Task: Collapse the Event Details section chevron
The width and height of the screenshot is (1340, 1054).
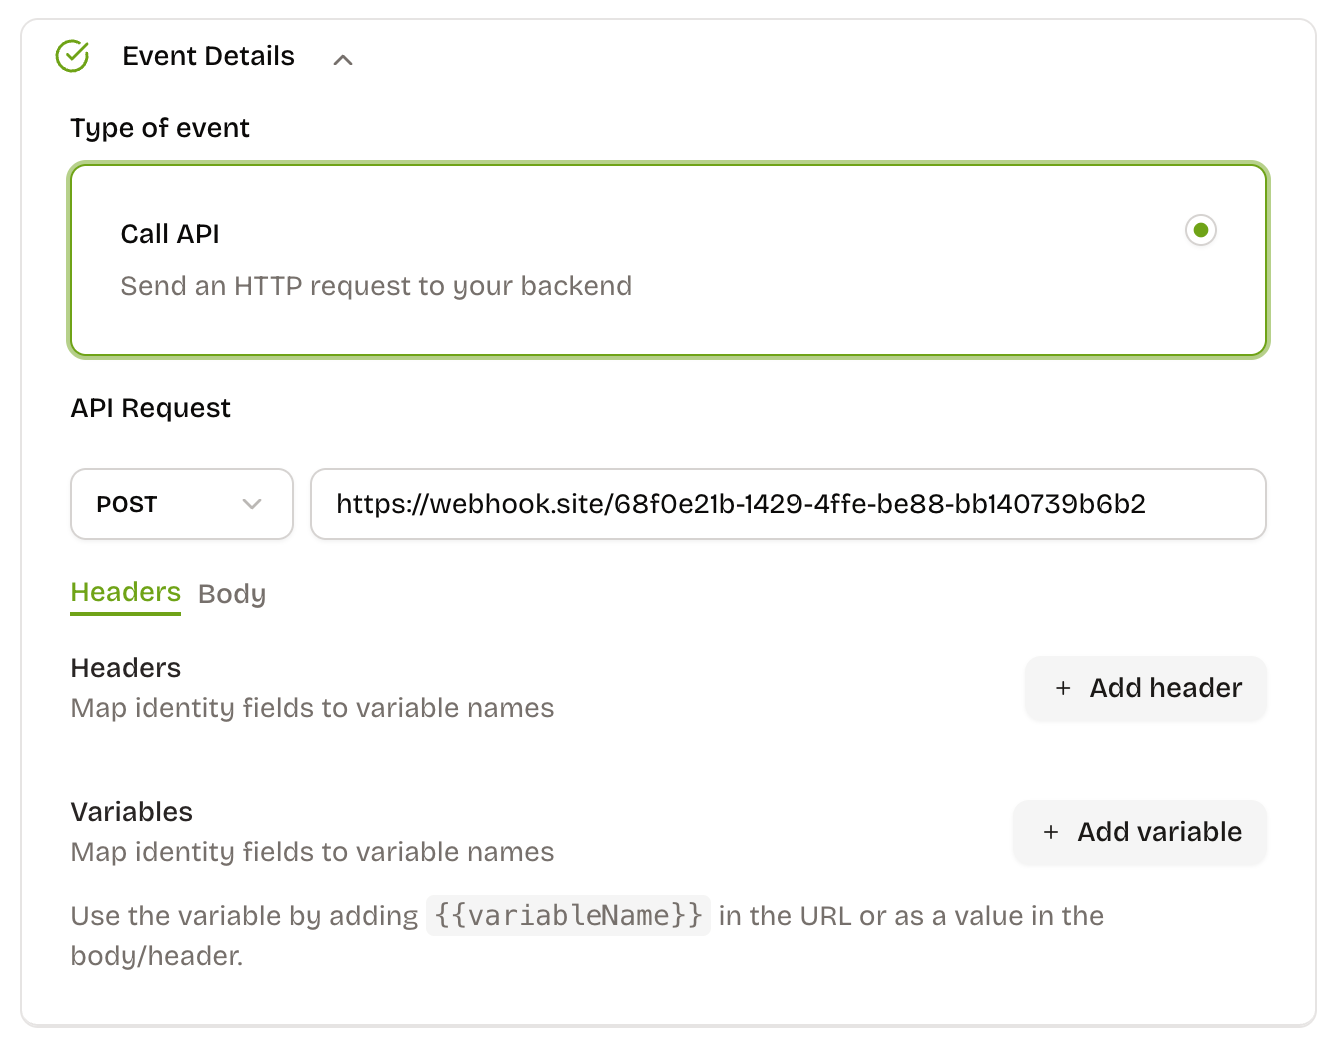Action: [x=343, y=60]
